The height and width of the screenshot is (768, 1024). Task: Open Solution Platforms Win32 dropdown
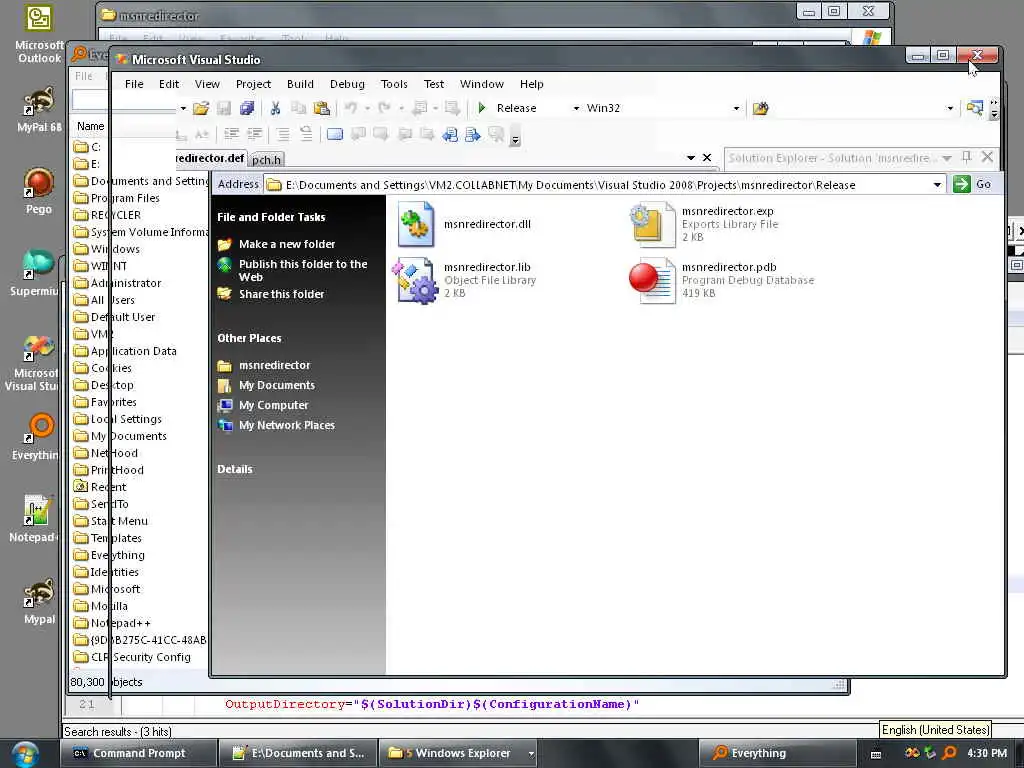(736, 108)
